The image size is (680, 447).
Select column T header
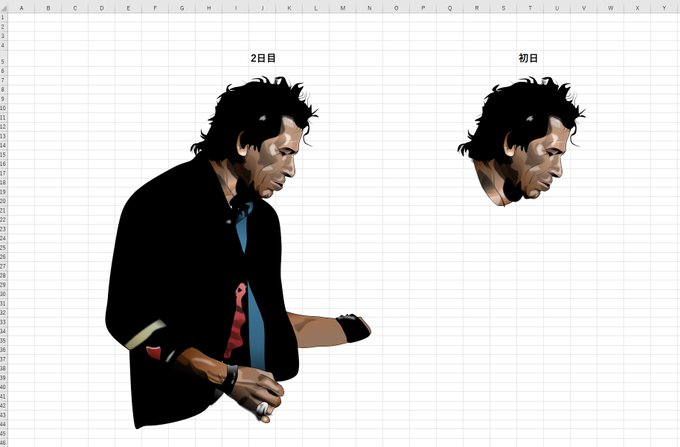tap(530, 8)
